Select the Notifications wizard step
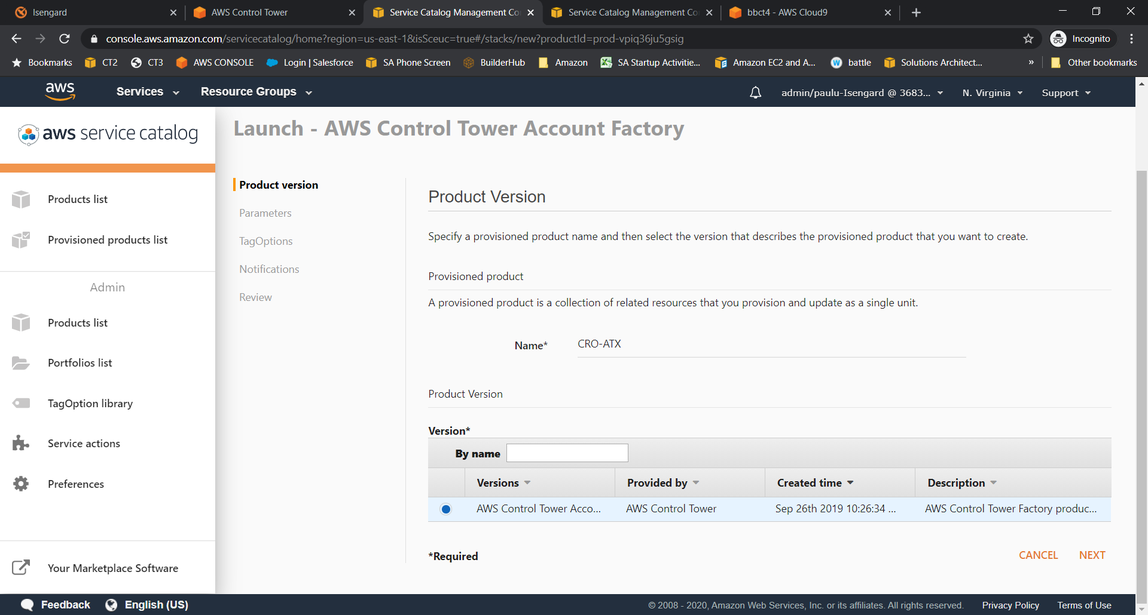Image resolution: width=1148 pixels, height=615 pixels. 269,269
